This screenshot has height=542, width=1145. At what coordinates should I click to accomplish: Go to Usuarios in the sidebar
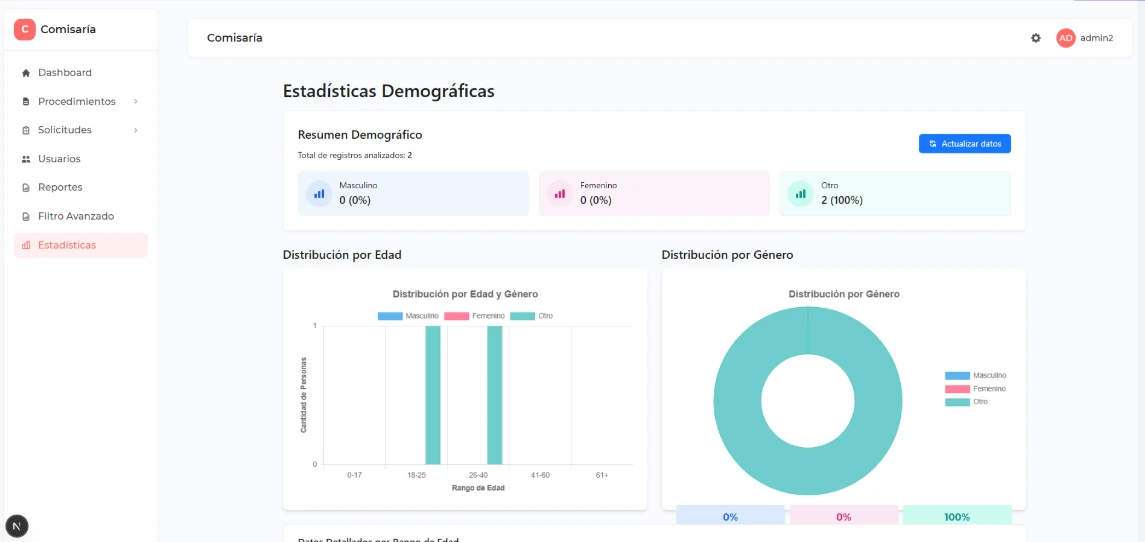(59, 159)
